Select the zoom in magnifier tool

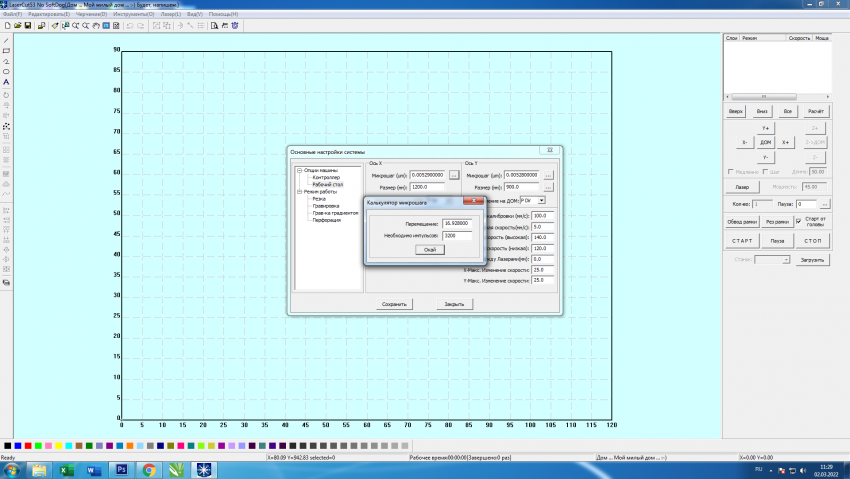[75, 25]
